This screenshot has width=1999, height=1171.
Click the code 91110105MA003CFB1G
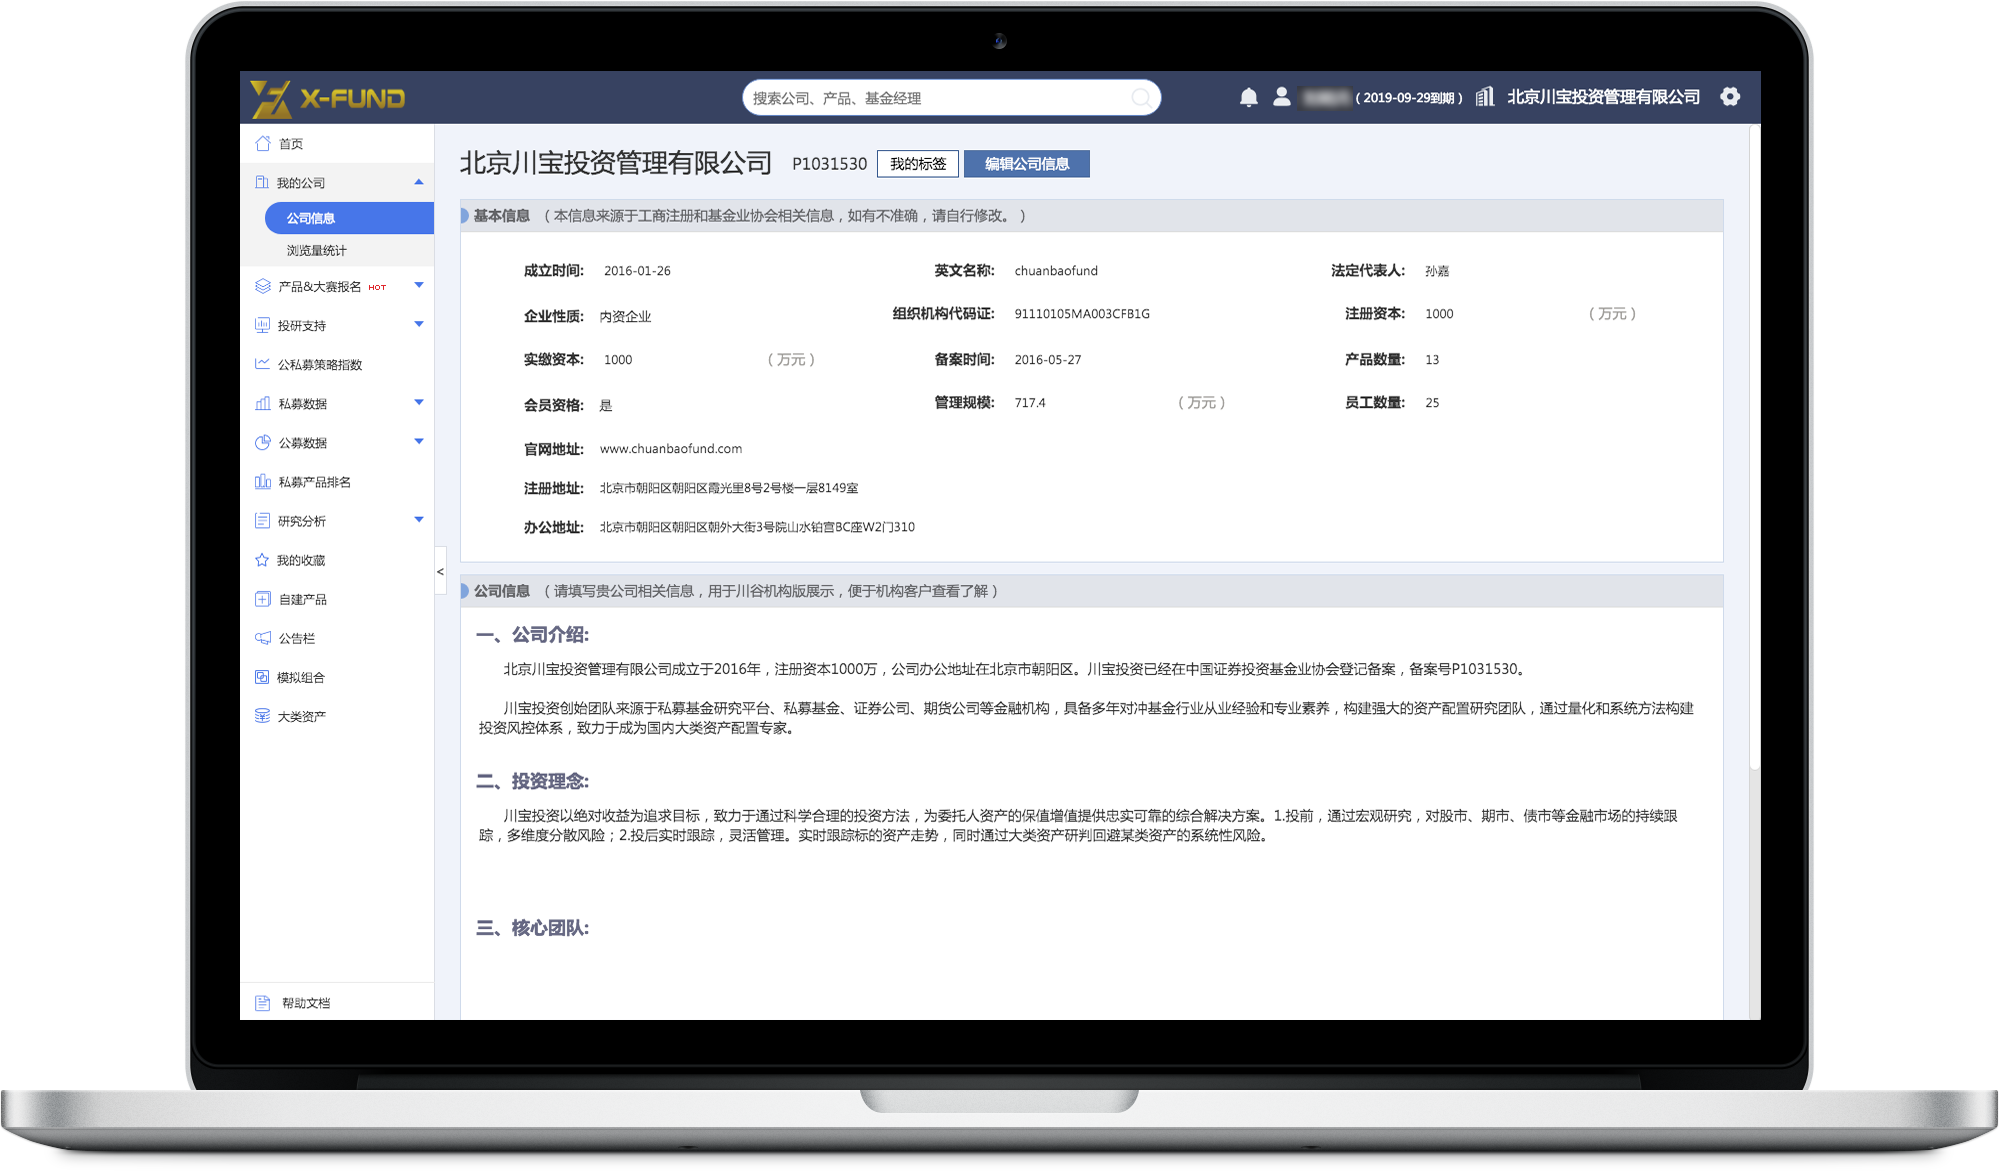coord(1082,314)
